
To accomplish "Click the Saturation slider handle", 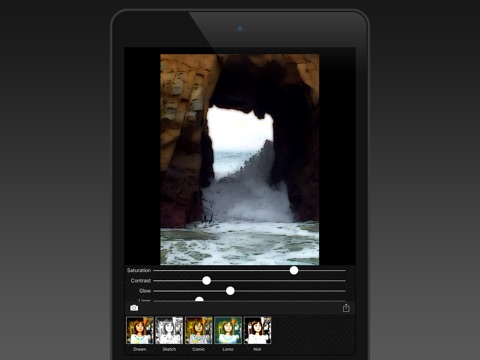I will (x=294, y=270).
